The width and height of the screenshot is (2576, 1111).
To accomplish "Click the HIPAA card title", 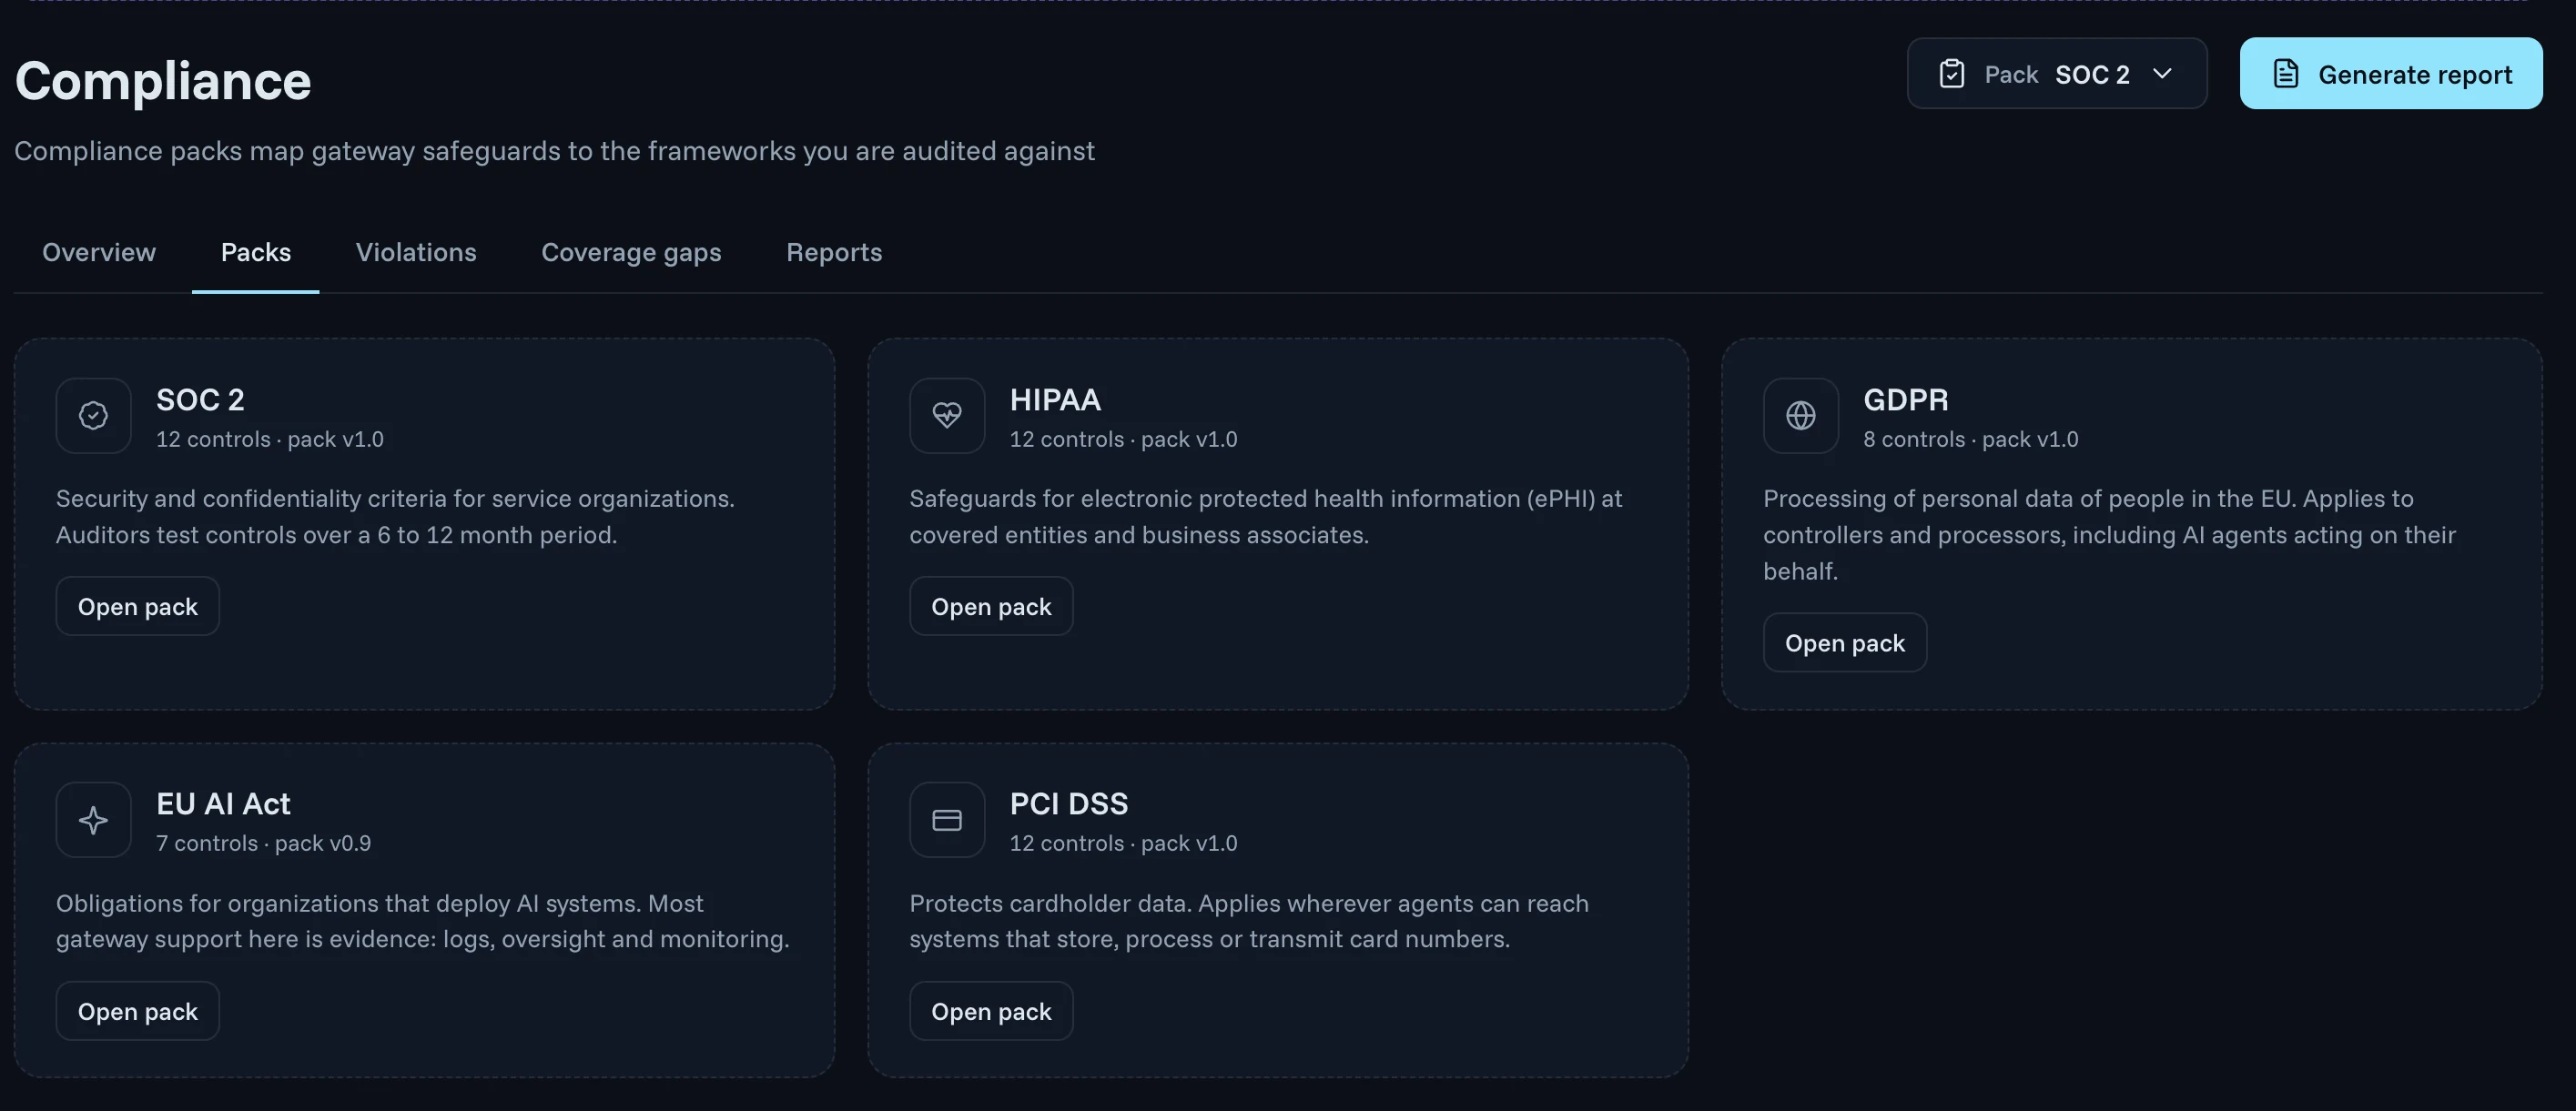I will 1055,399.
